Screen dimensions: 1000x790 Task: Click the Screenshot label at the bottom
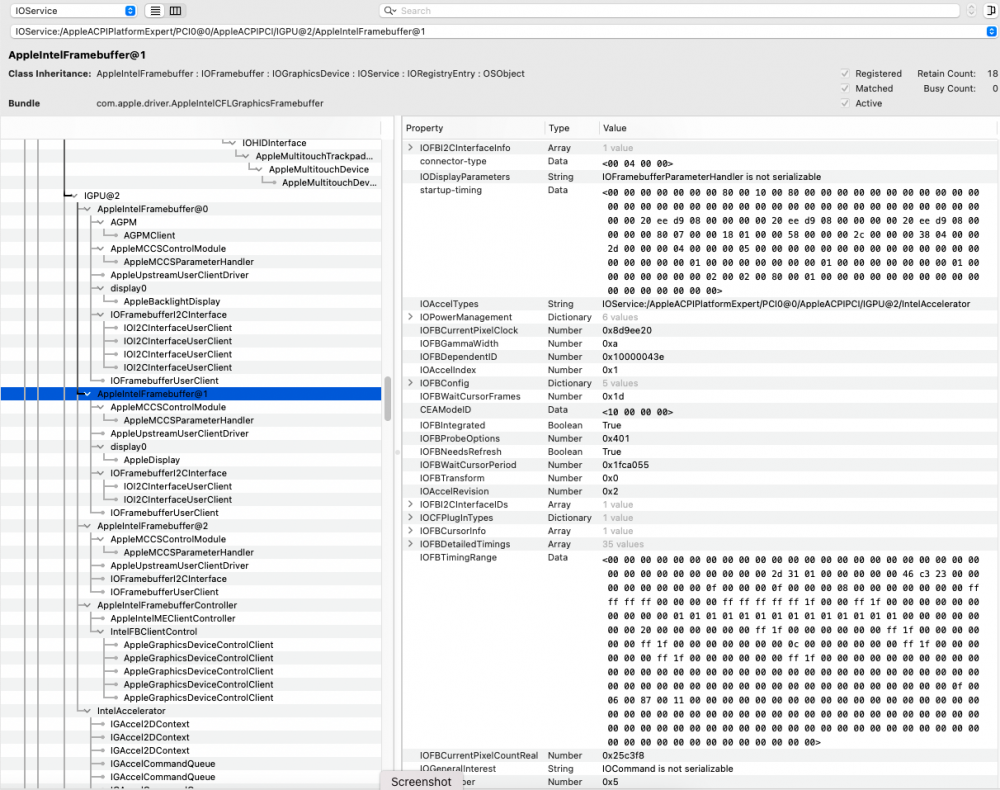click(x=421, y=782)
